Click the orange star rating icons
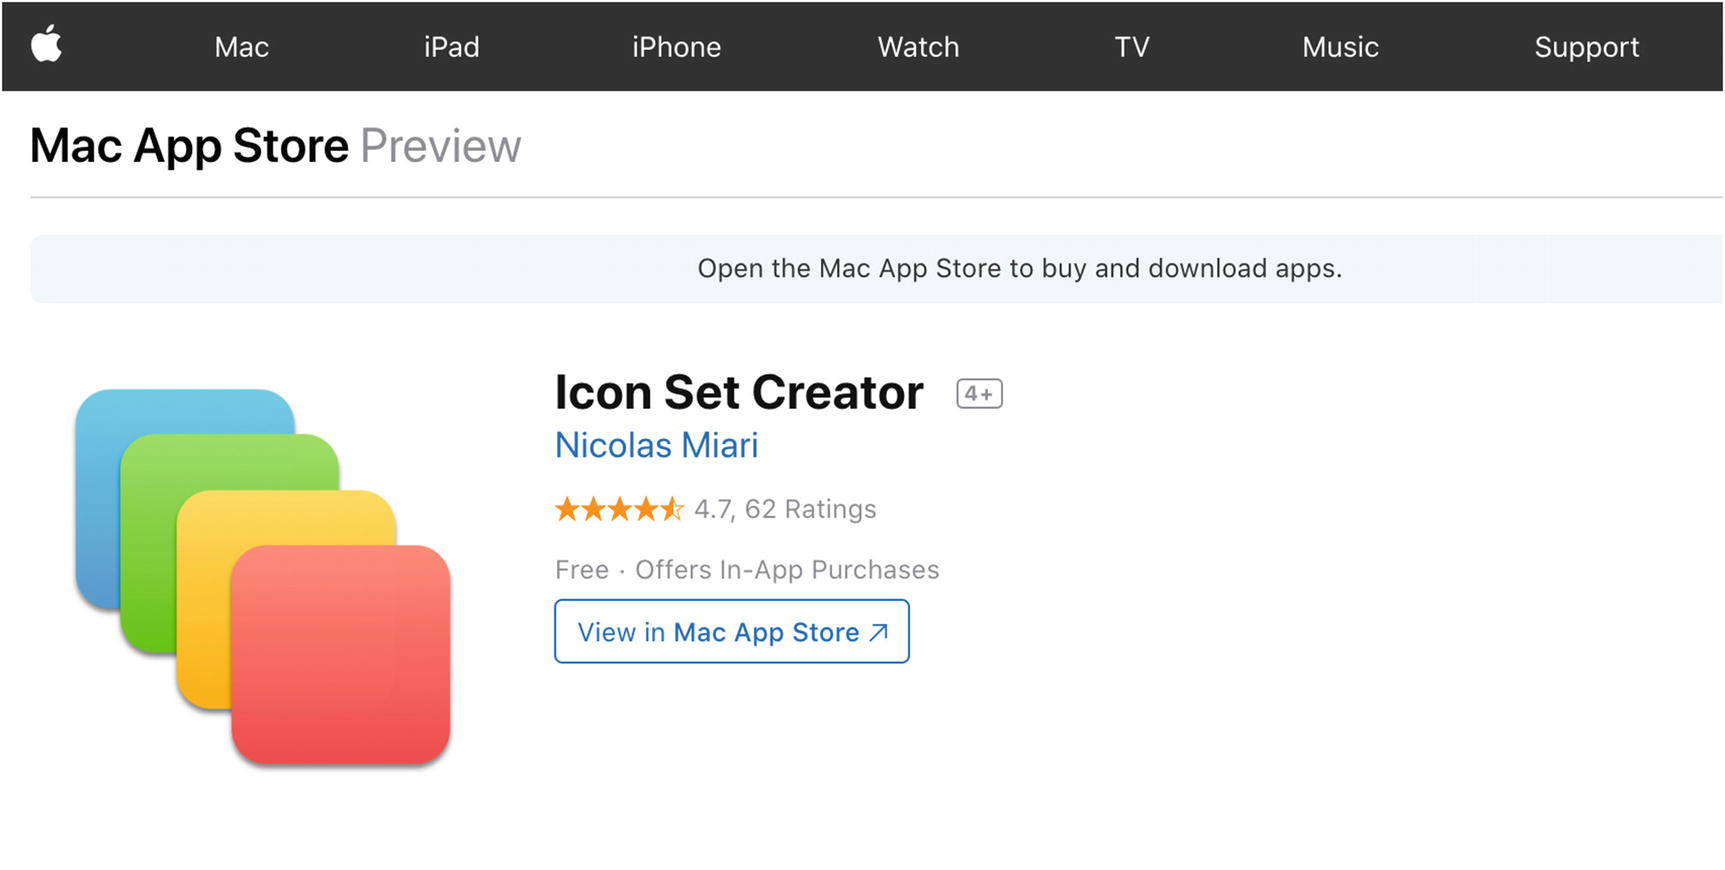This screenshot has width=1725, height=870. [x=619, y=509]
